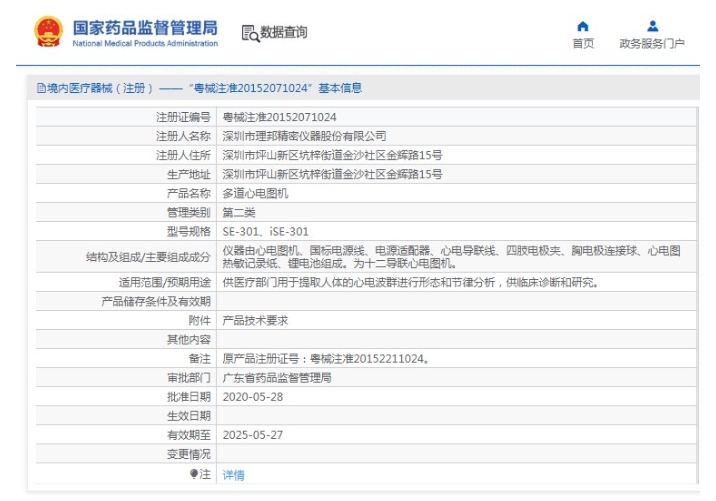Click product name value 多道心电图机
Image resolution: width=716 pixels, height=501 pixels.
point(255,193)
